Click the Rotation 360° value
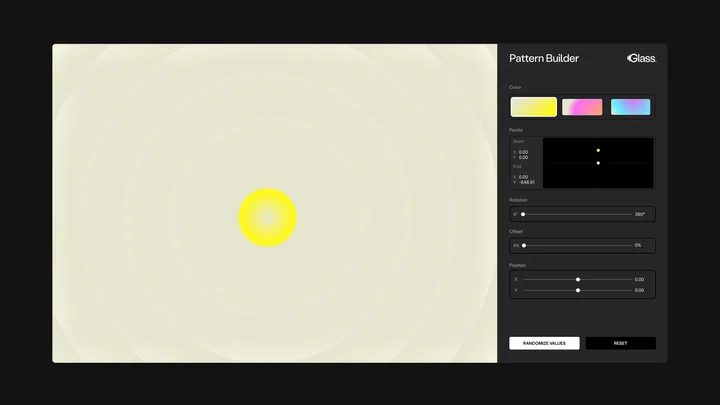The width and height of the screenshot is (720, 405). click(640, 214)
